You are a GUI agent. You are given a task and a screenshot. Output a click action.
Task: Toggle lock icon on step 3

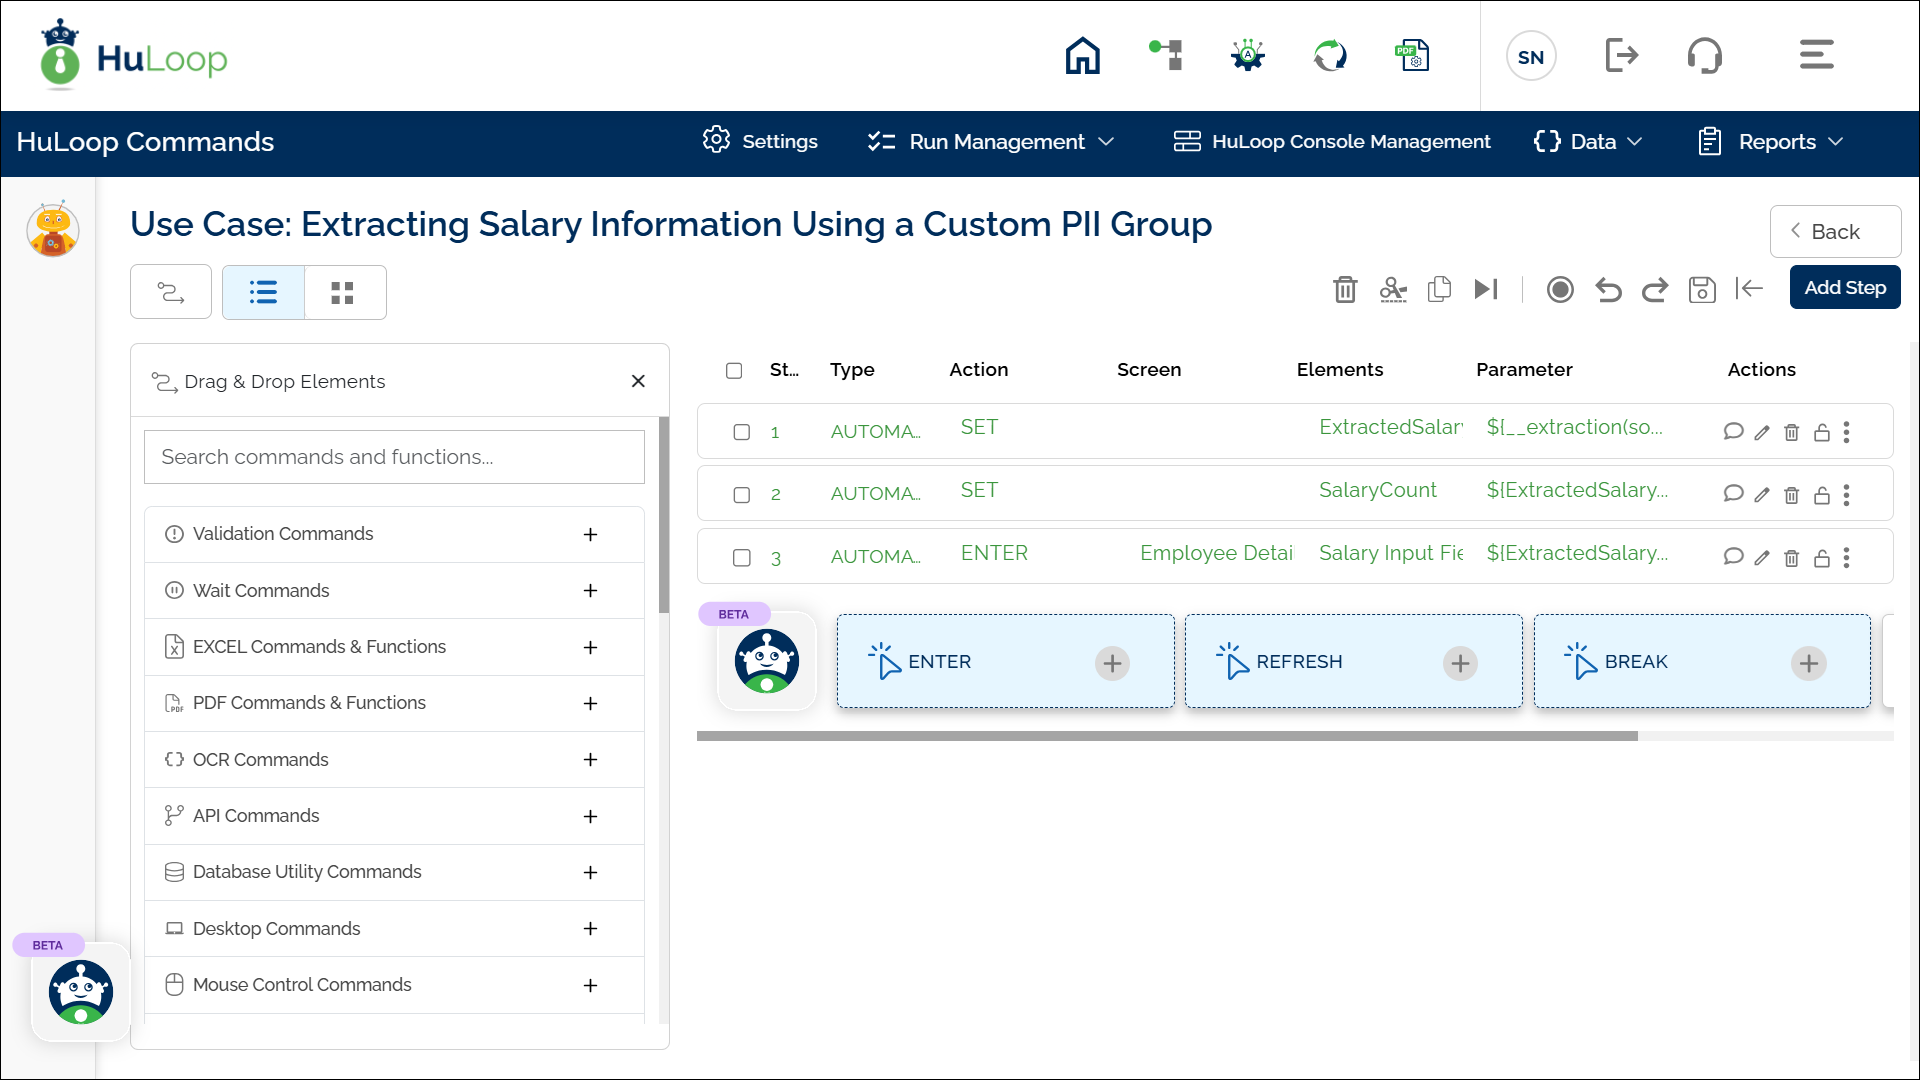1822,559
